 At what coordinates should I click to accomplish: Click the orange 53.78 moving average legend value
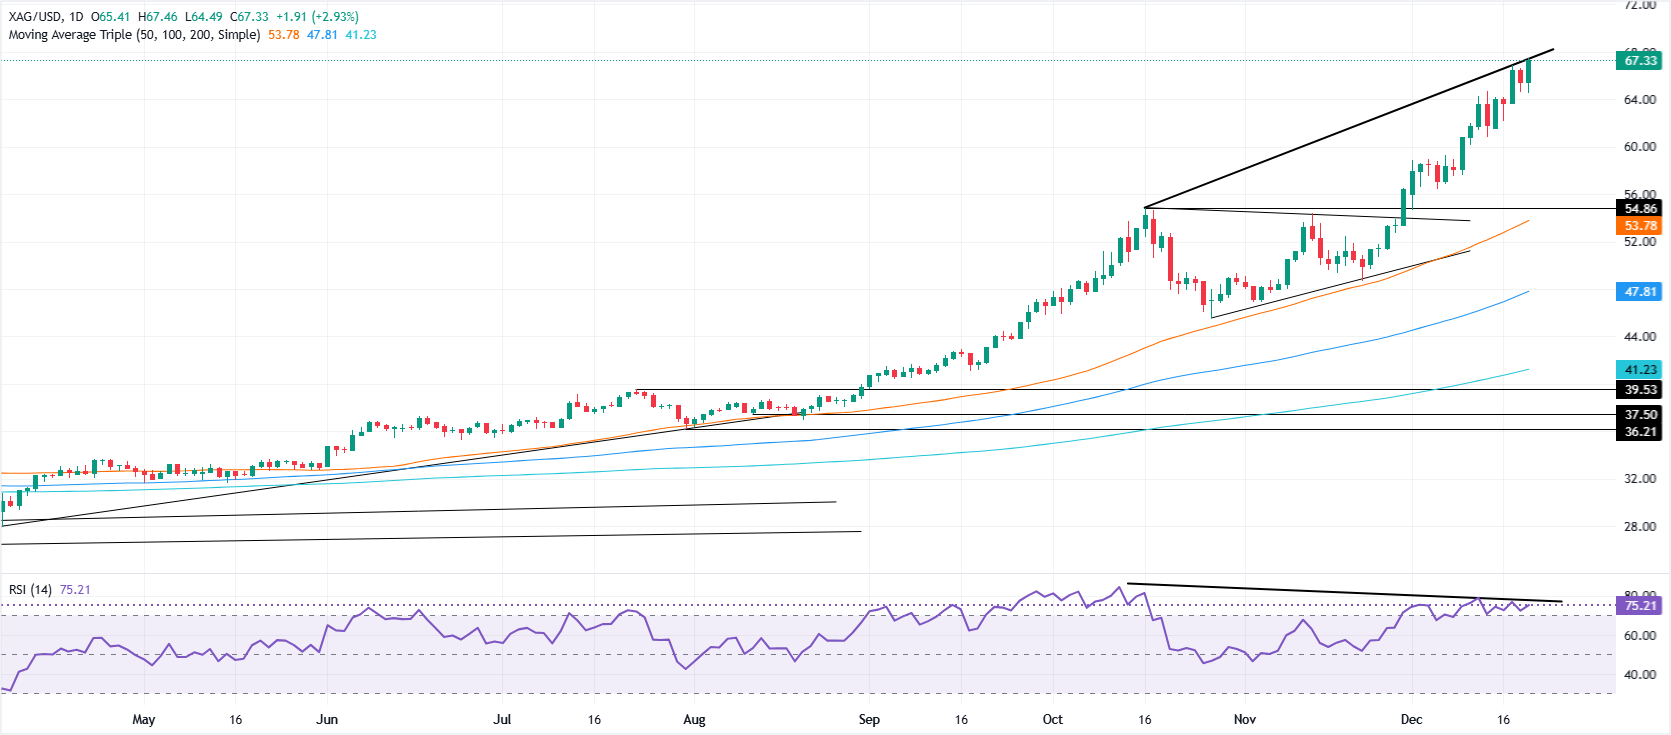tap(284, 35)
